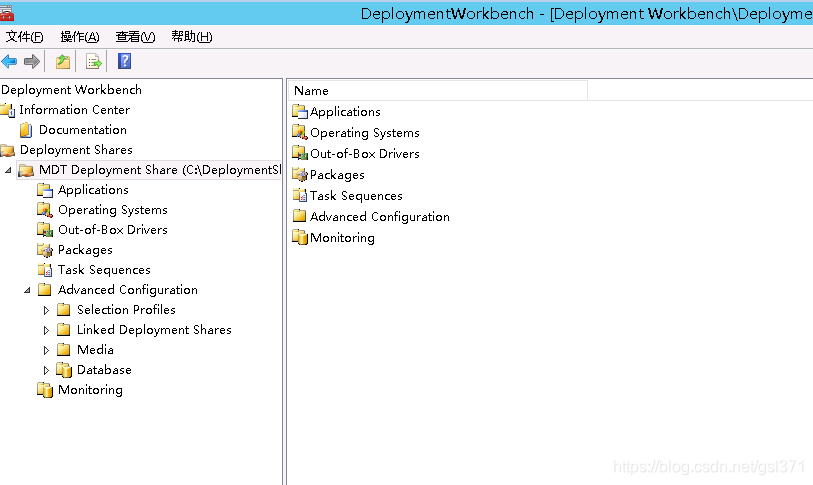The height and width of the screenshot is (485, 813).
Task: Click the Help toolbar icon
Action: click(x=124, y=61)
